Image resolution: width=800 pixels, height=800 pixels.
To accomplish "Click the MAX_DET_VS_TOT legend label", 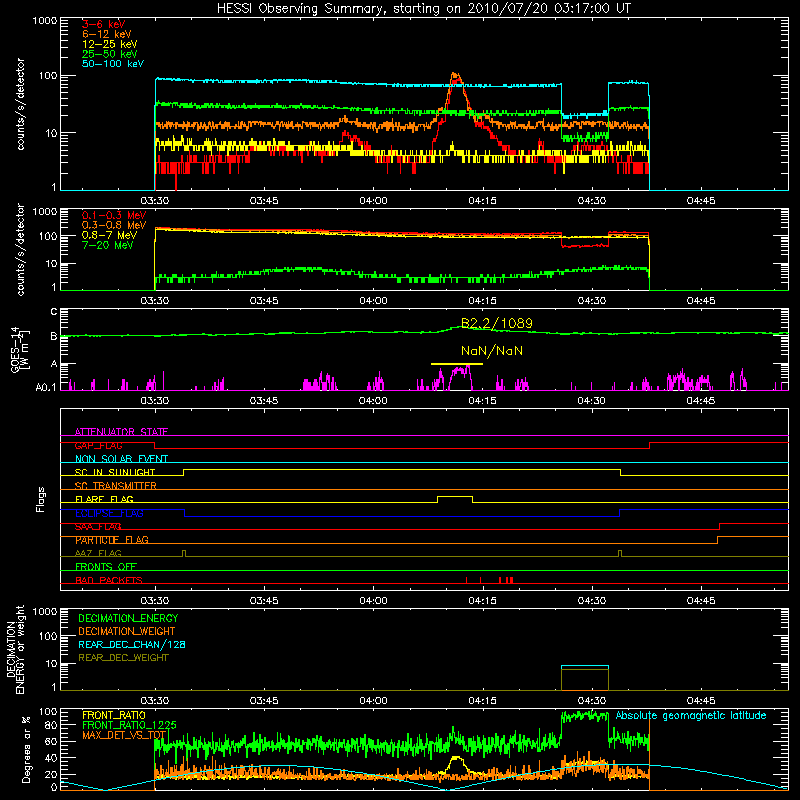I will click(124, 735).
